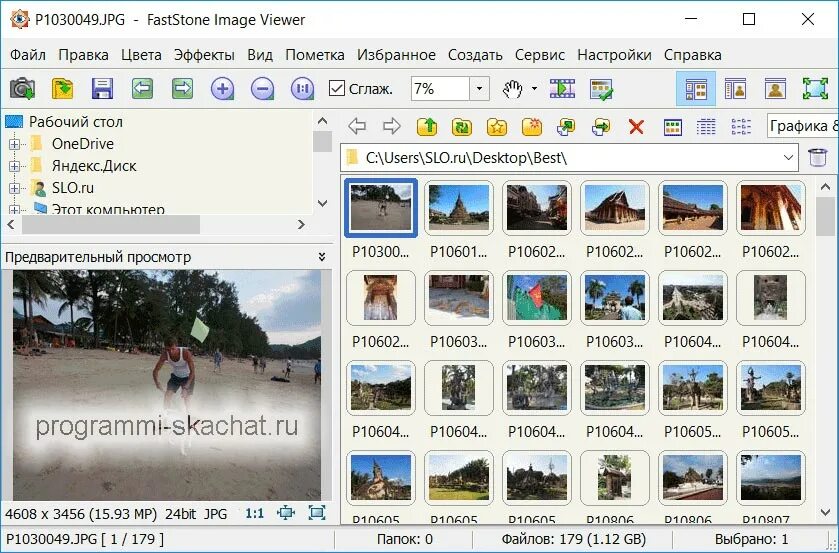This screenshot has width=839, height=553.
Task: Expand the OneDrive tree node
Action: coord(14,144)
